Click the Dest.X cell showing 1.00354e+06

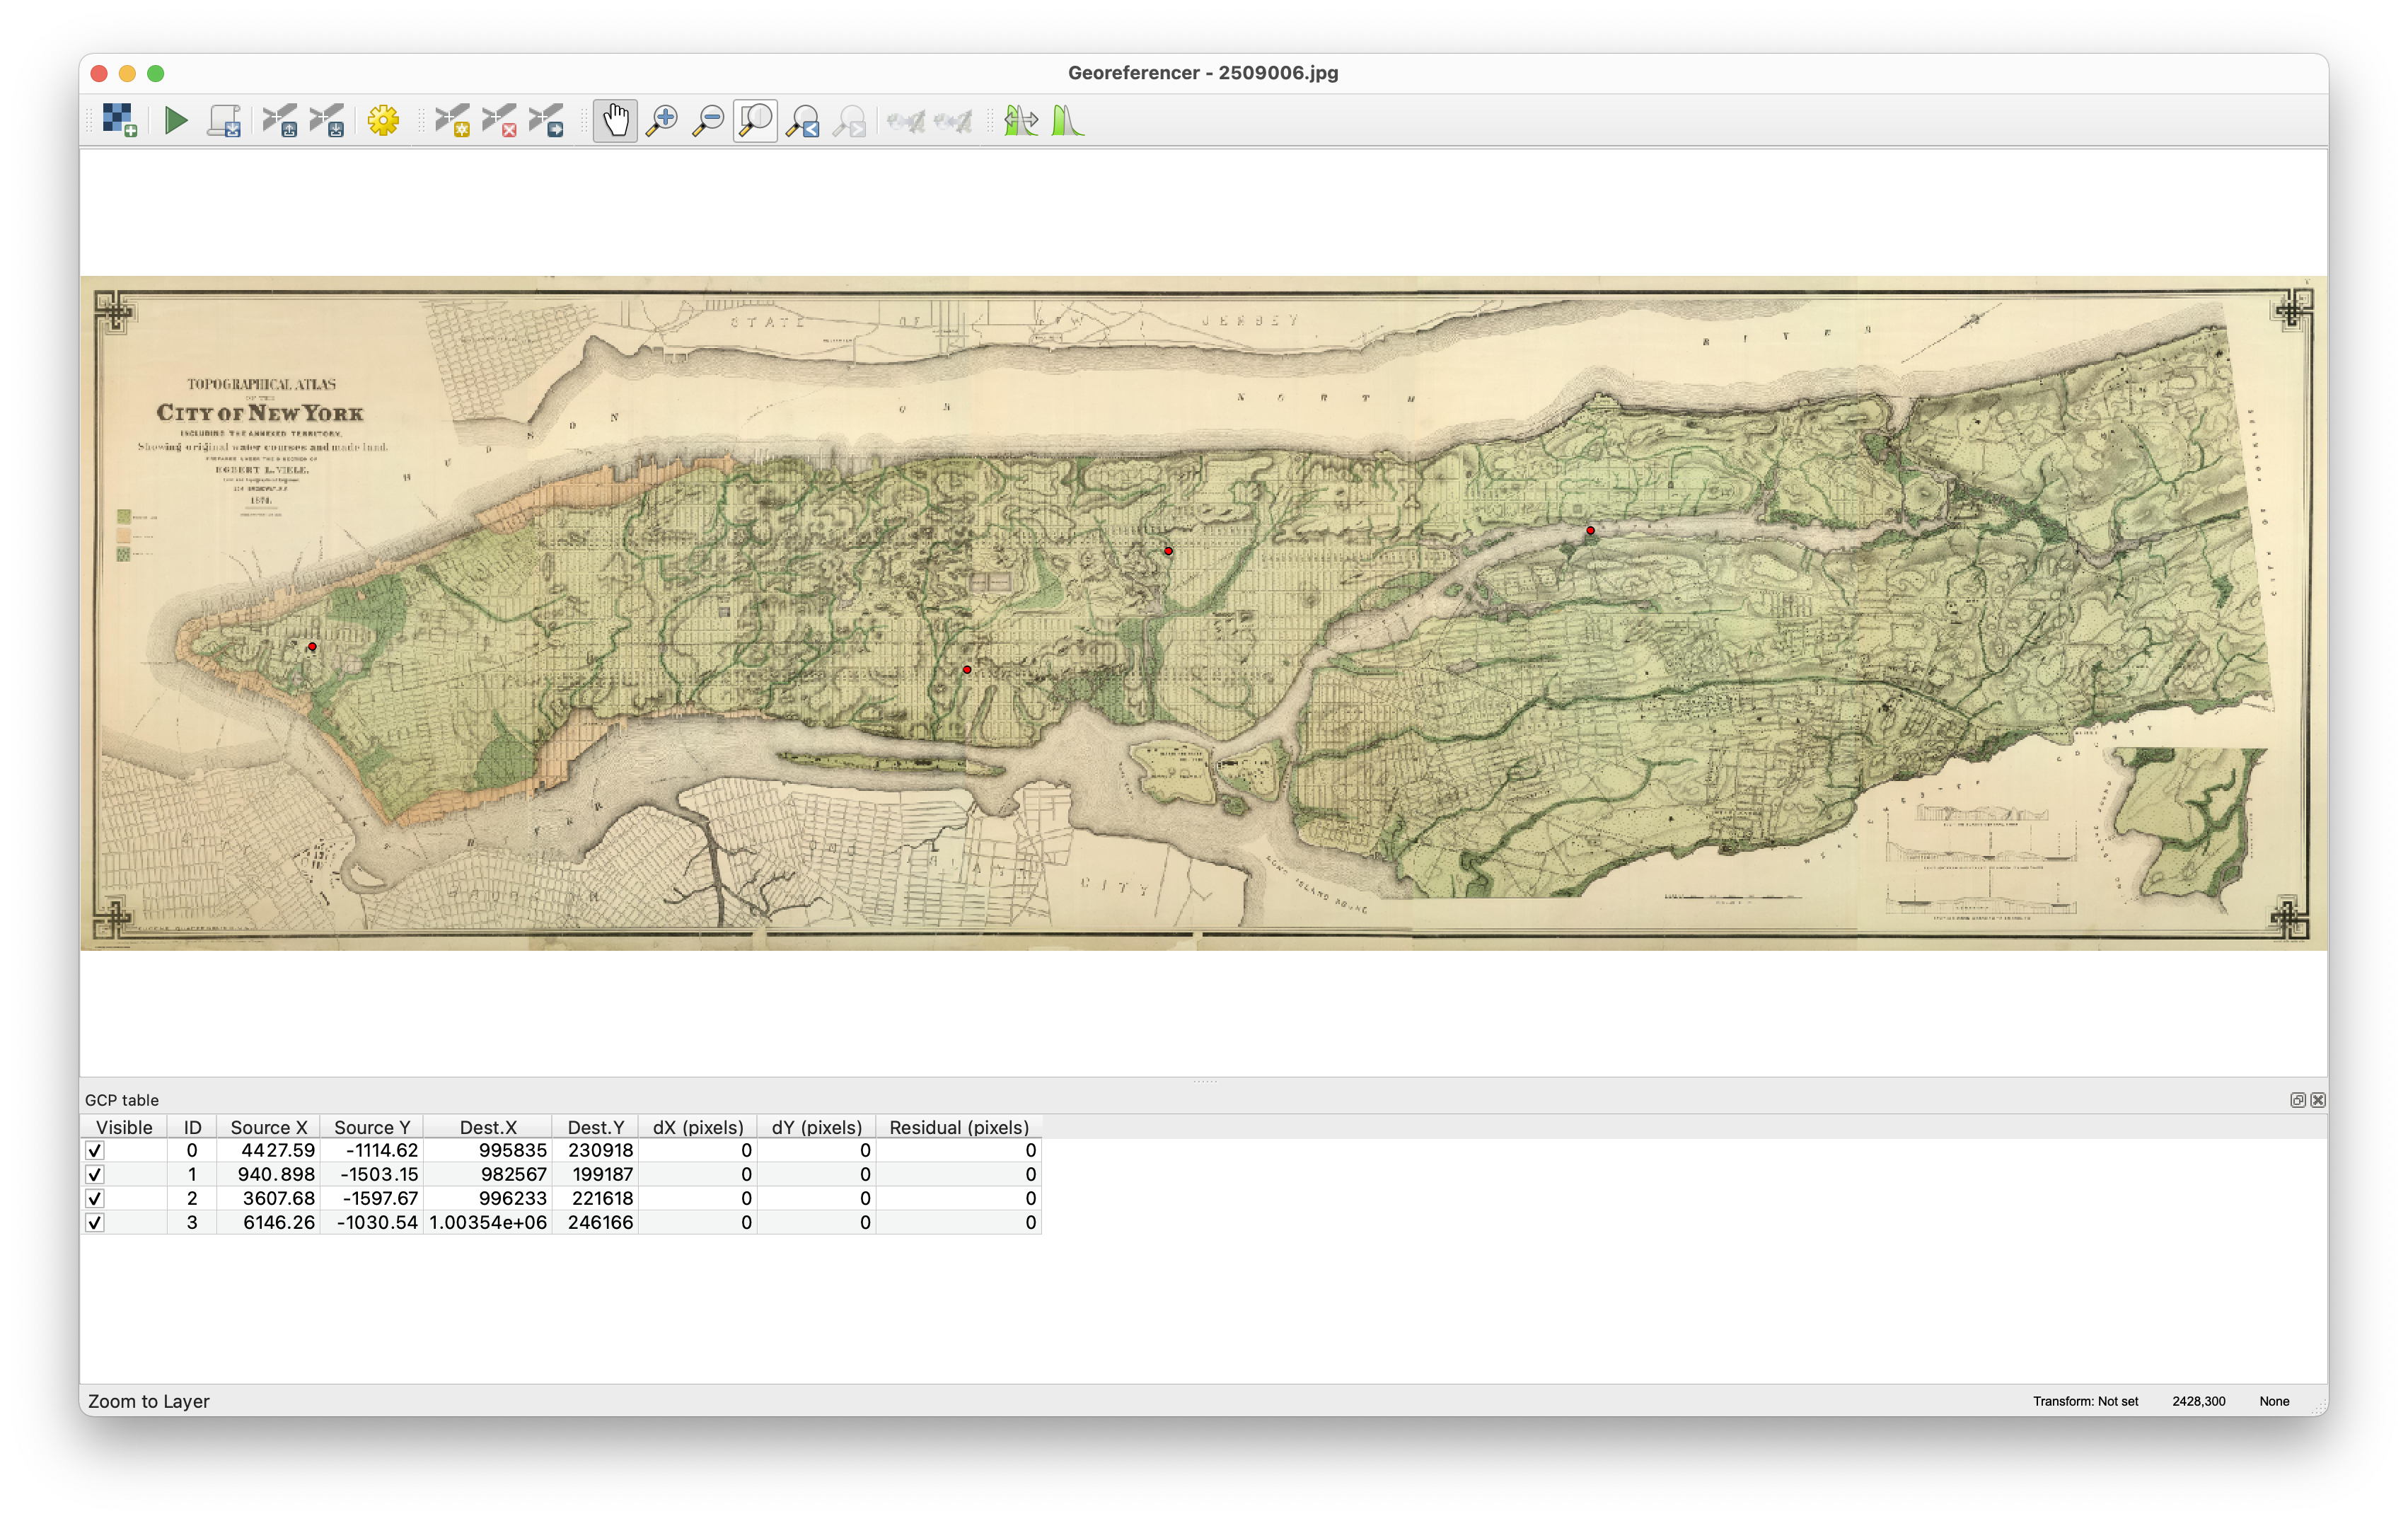point(488,1223)
